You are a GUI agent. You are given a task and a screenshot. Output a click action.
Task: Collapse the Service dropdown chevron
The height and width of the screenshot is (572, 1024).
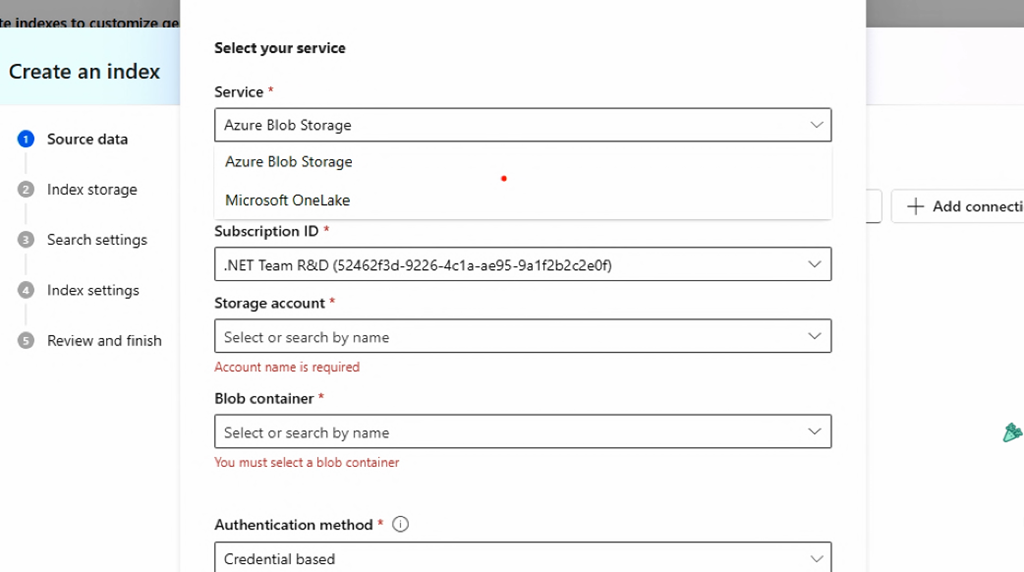point(816,125)
